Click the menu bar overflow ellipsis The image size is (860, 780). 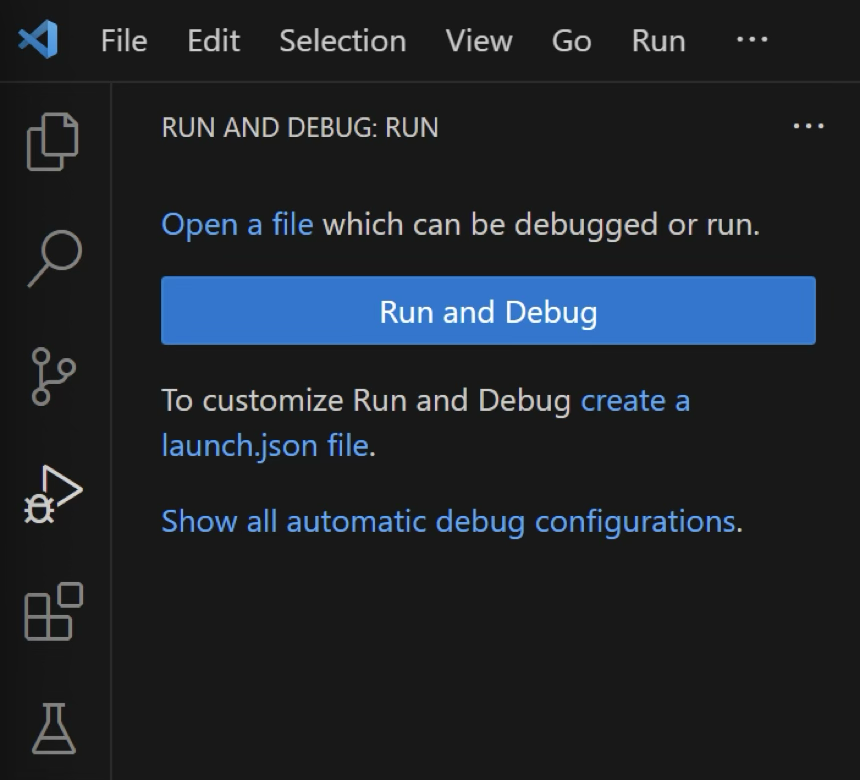(750, 40)
